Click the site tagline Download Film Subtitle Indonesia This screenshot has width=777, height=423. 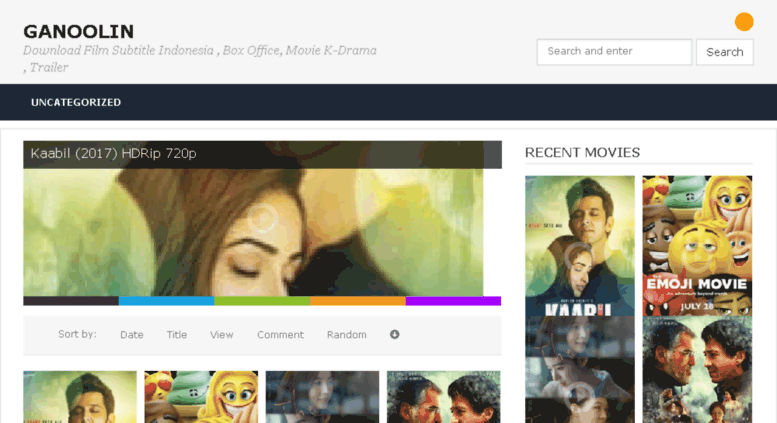pyautogui.click(x=200, y=58)
